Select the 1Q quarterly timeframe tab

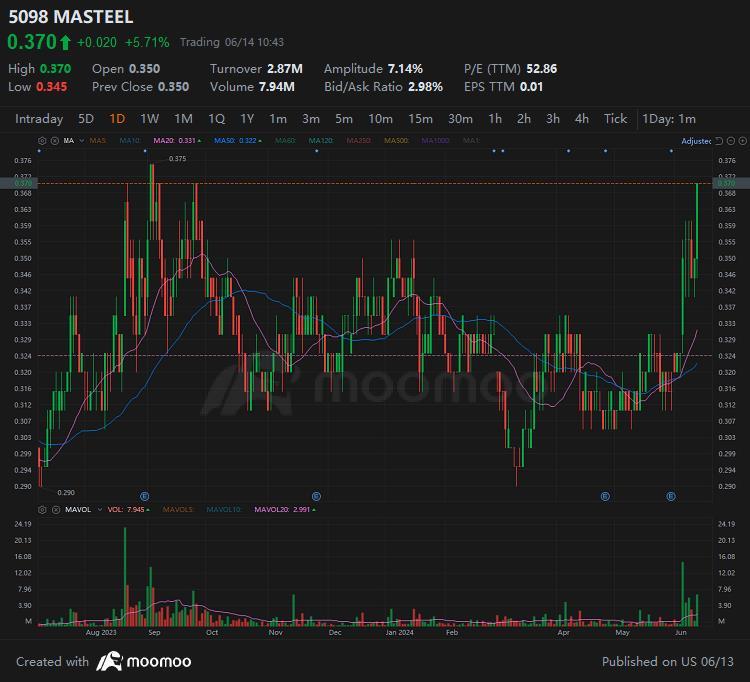coord(217,119)
